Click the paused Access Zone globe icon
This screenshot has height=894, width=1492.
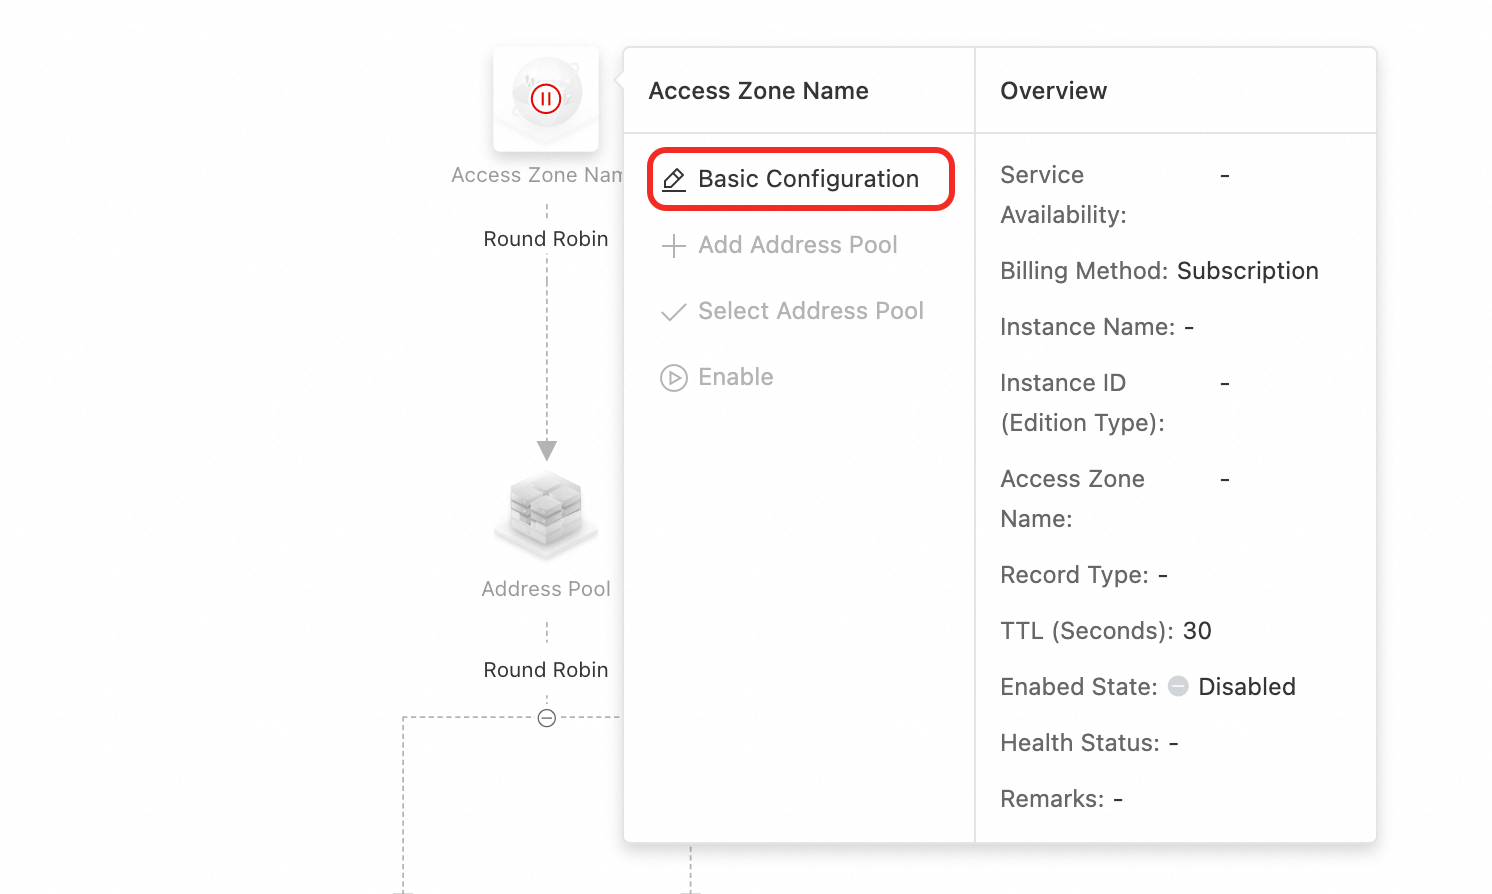point(546,98)
